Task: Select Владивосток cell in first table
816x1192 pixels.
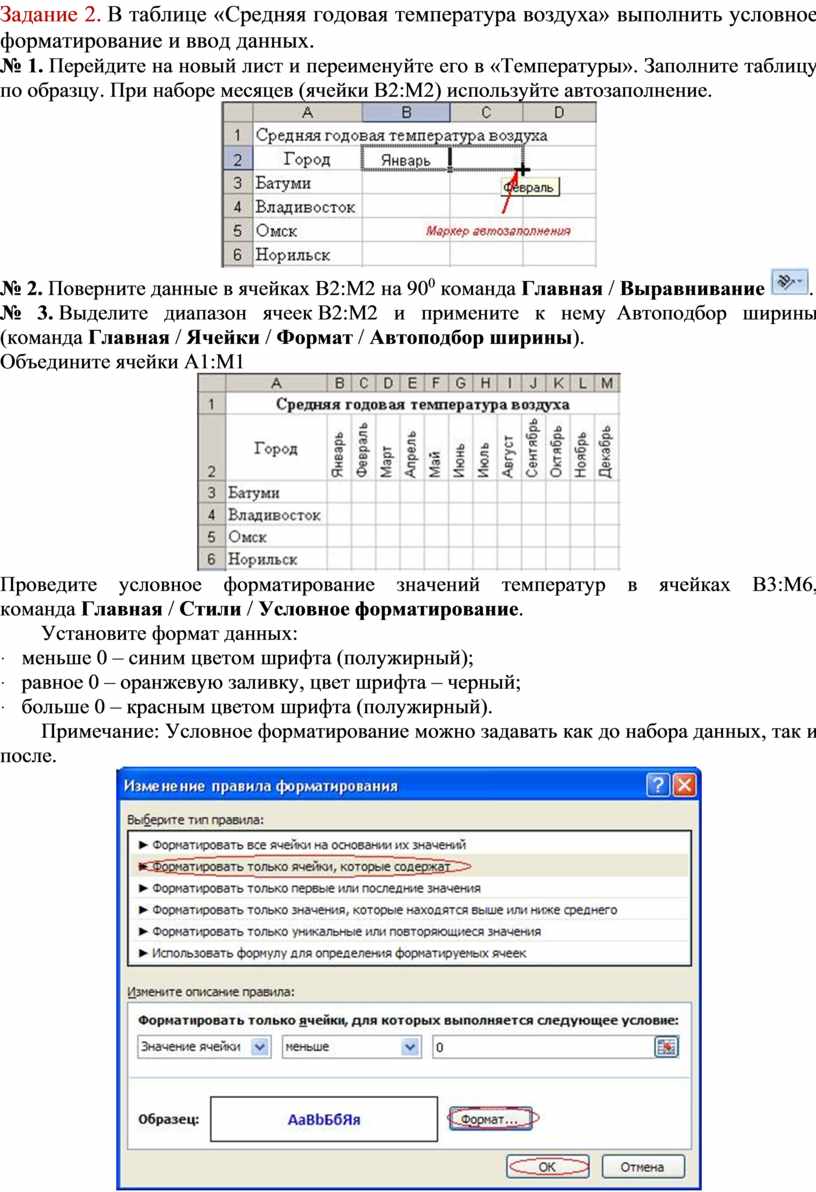Action: pos(307,207)
